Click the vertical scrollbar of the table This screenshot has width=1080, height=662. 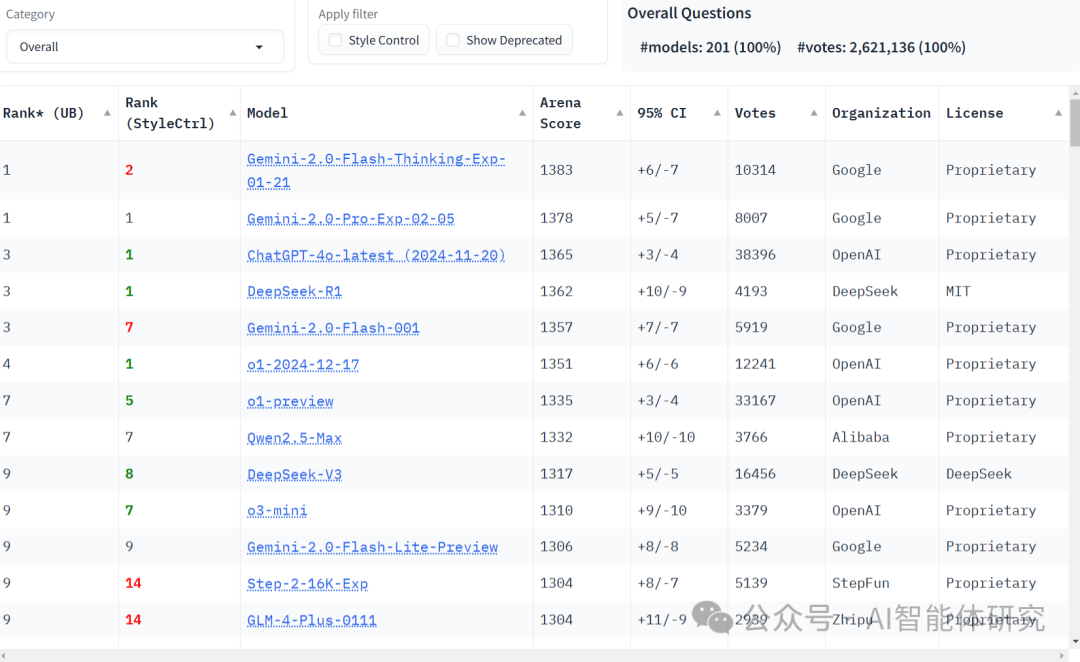pos(1074,125)
